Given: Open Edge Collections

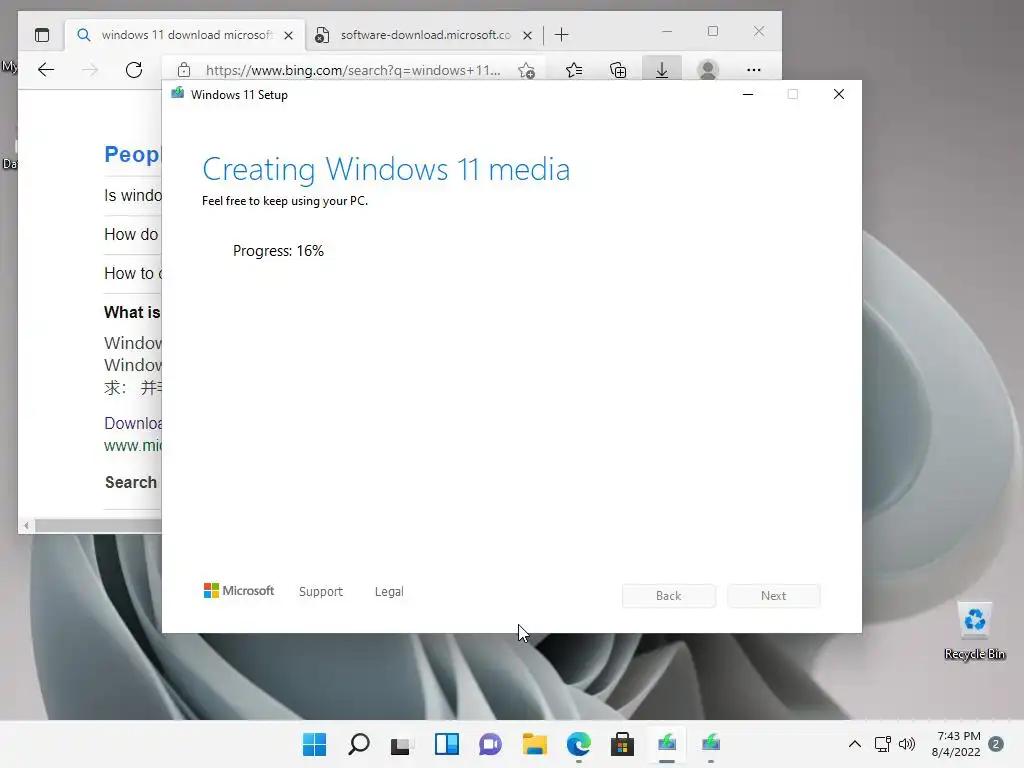Looking at the screenshot, I should click(x=618, y=70).
